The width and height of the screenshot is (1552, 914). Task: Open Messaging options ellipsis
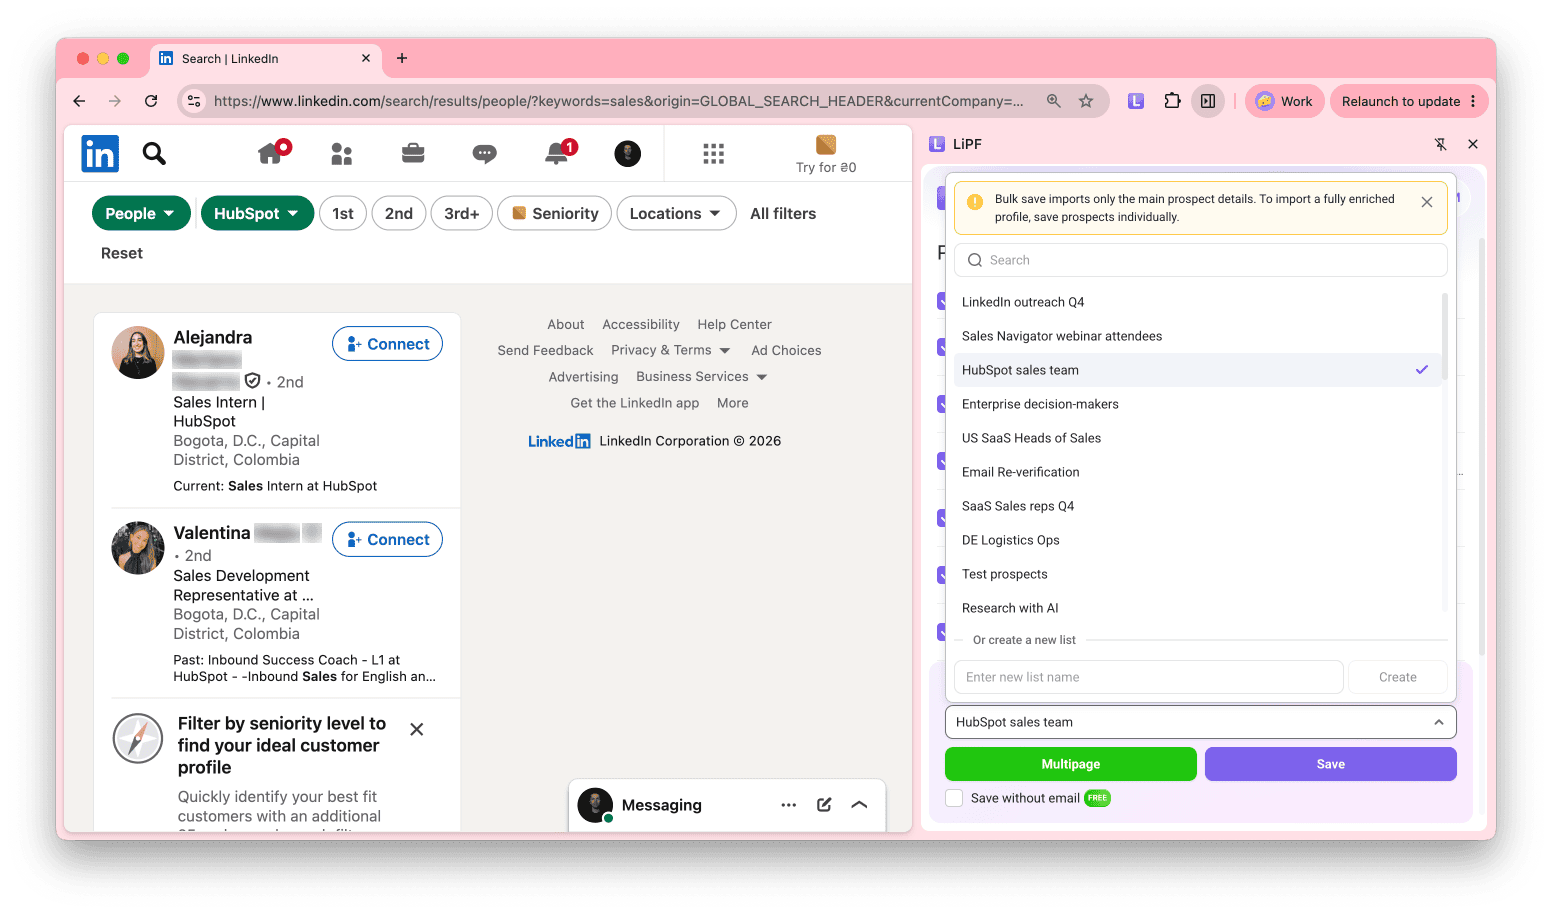pyautogui.click(x=789, y=805)
